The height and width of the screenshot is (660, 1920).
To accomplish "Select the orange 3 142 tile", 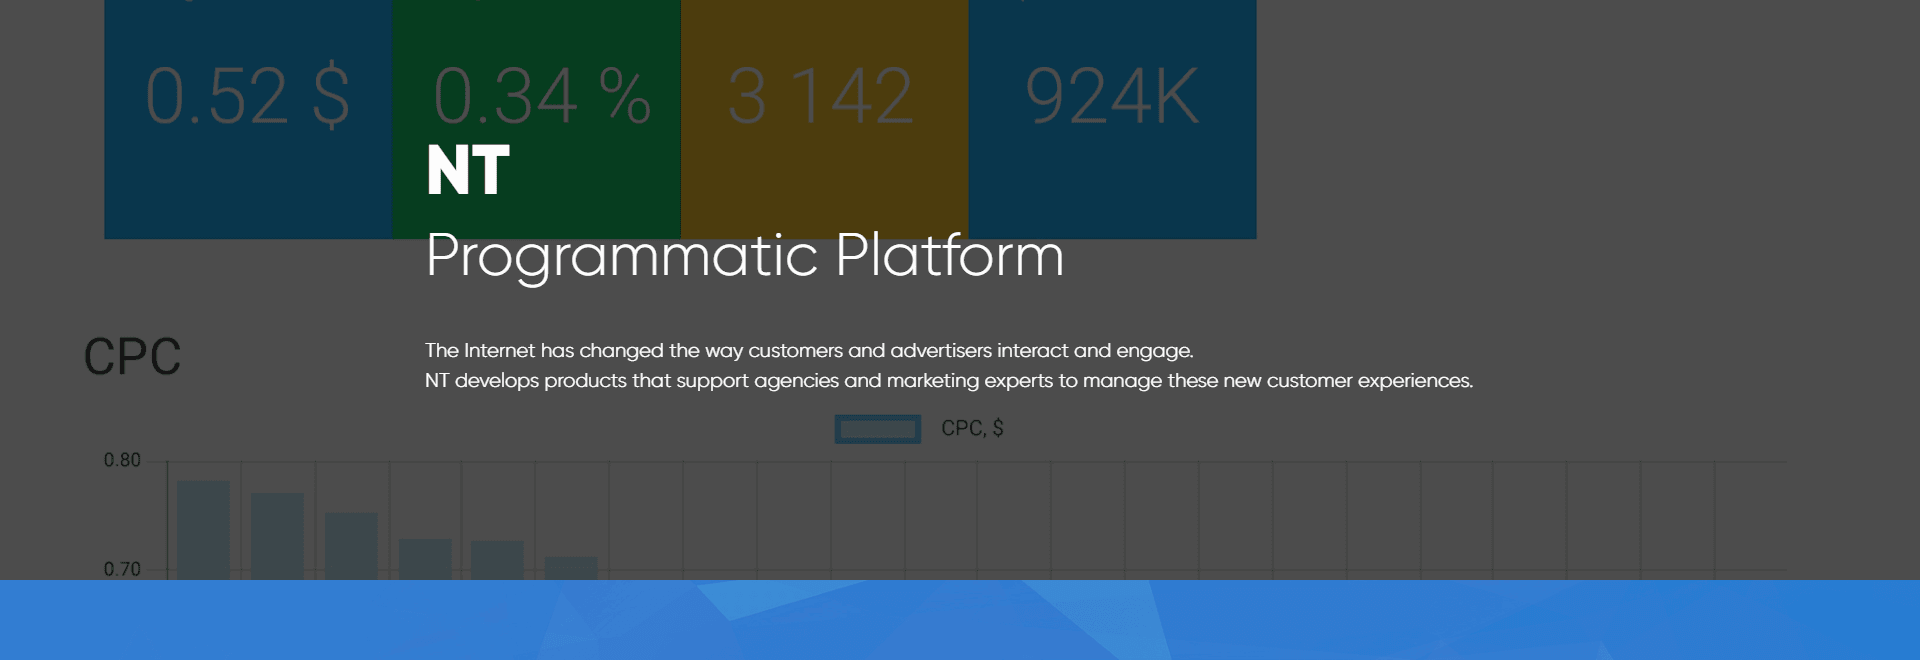I will pyautogui.click(x=824, y=119).
